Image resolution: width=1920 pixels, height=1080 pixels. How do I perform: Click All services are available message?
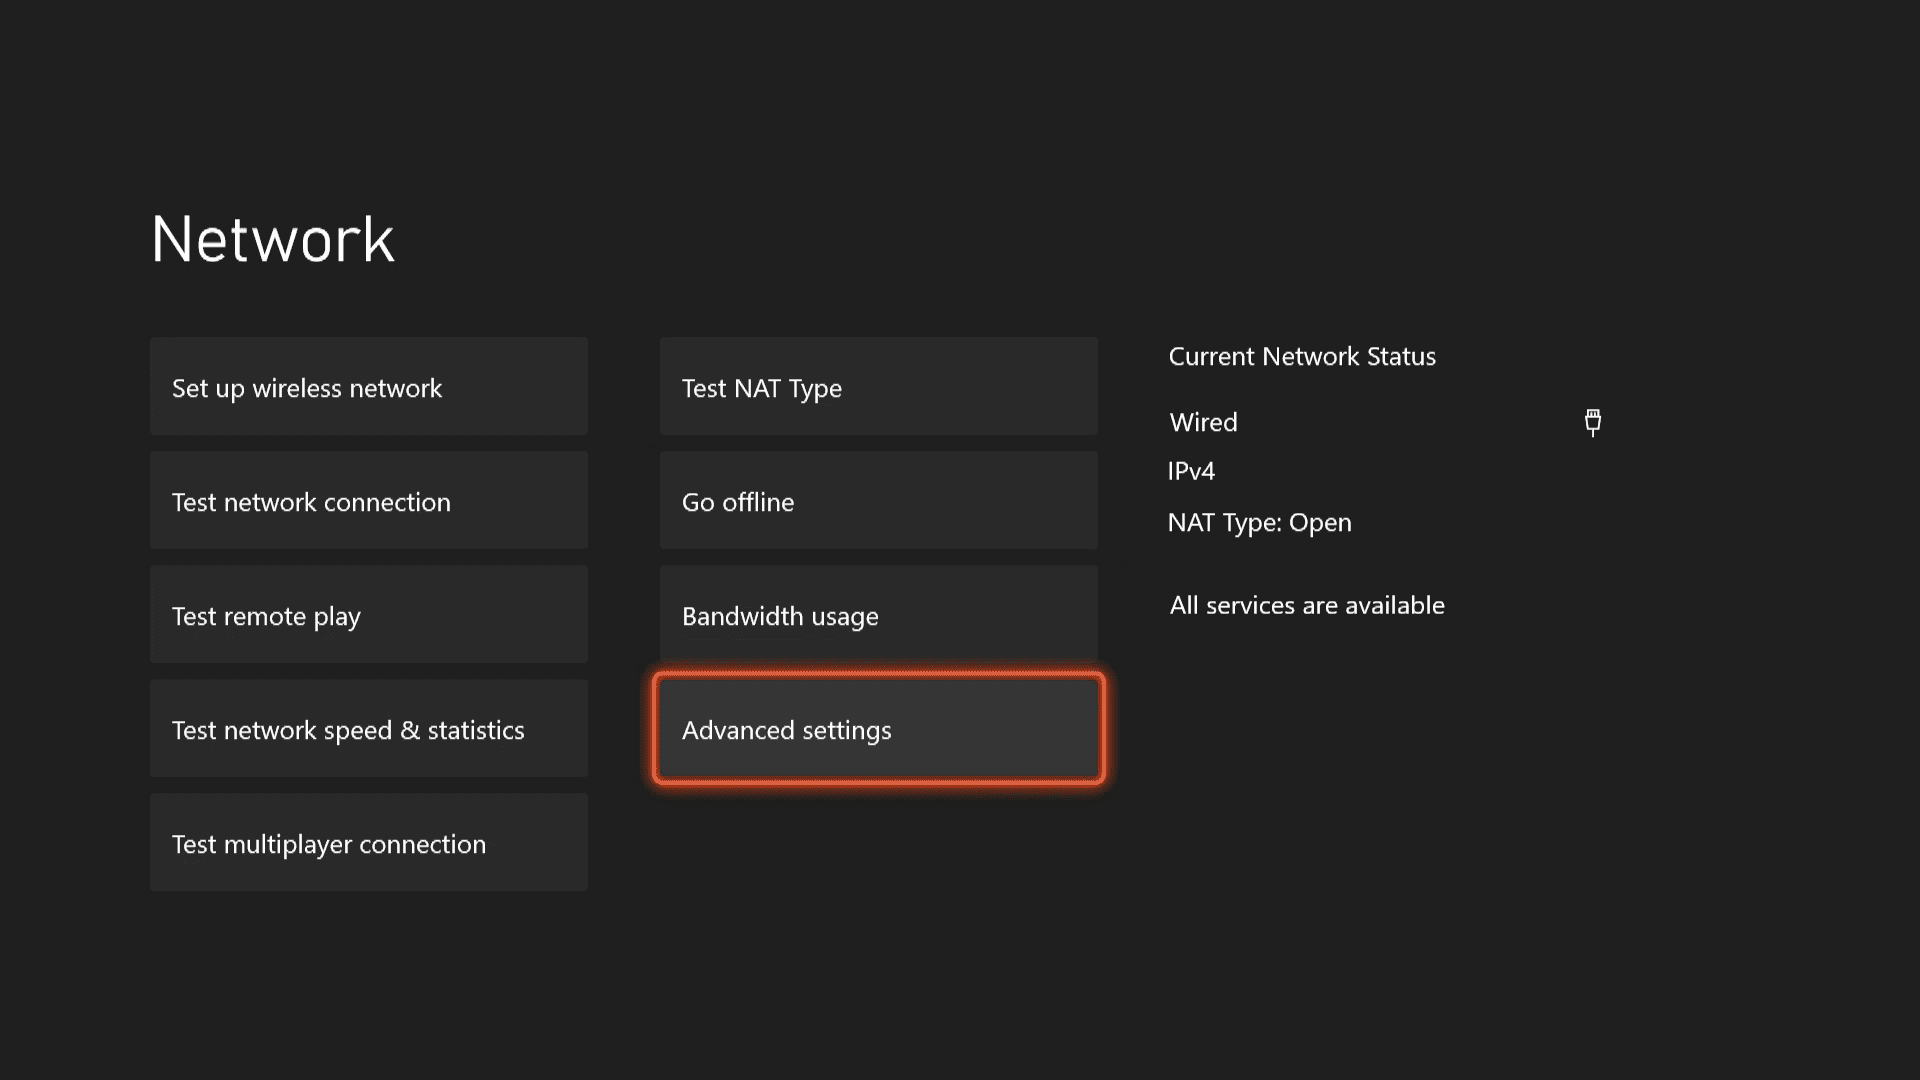[x=1306, y=605]
